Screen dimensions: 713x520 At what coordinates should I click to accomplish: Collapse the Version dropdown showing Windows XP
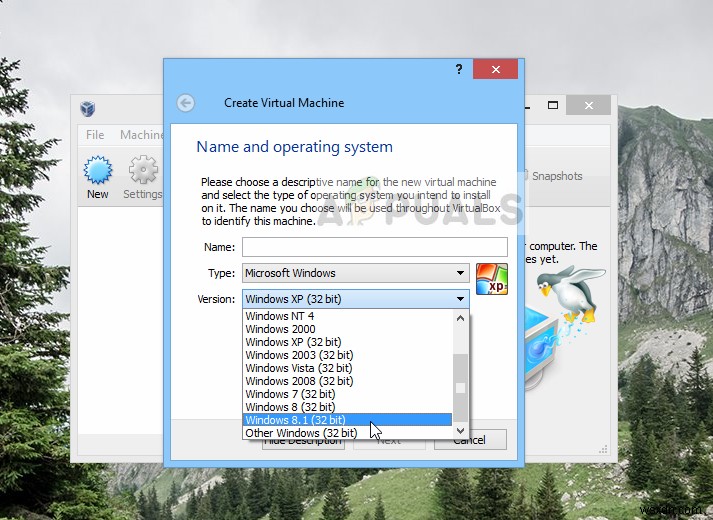356,299
